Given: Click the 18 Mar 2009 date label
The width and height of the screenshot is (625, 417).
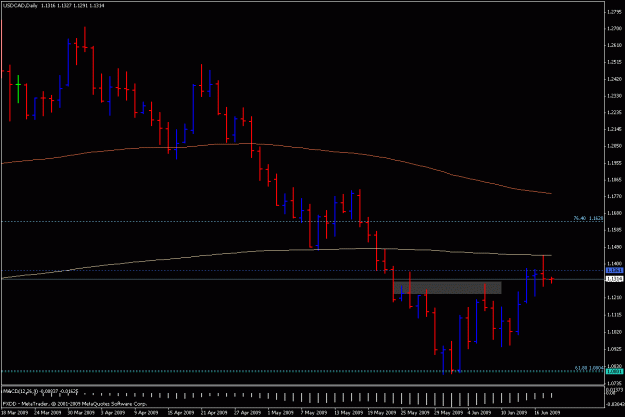Looking at the screenshot, I should click(14, 413).
